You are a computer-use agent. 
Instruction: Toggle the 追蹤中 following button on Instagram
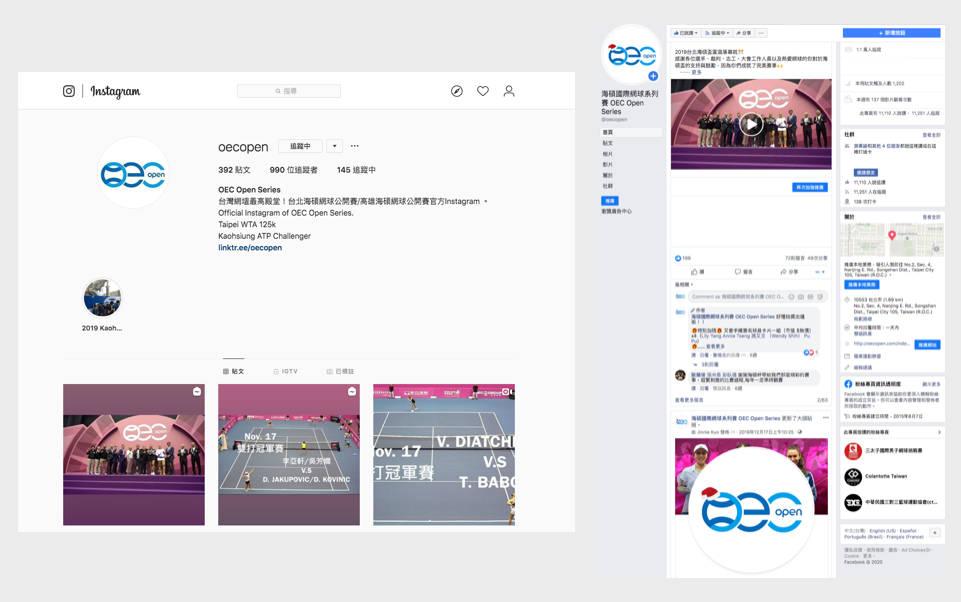[300, 146]
